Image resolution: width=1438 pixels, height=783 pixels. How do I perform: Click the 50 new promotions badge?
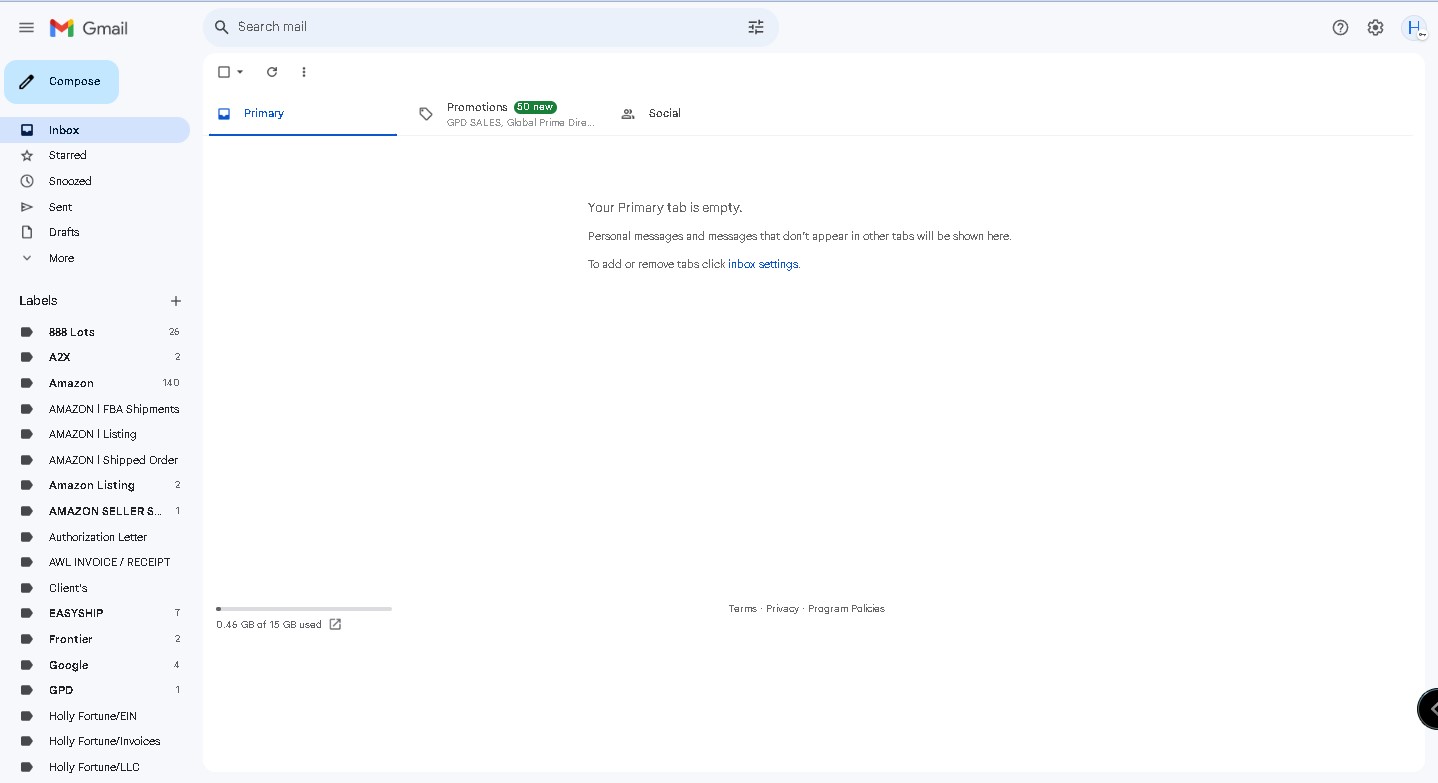click(x=535, y=107)
